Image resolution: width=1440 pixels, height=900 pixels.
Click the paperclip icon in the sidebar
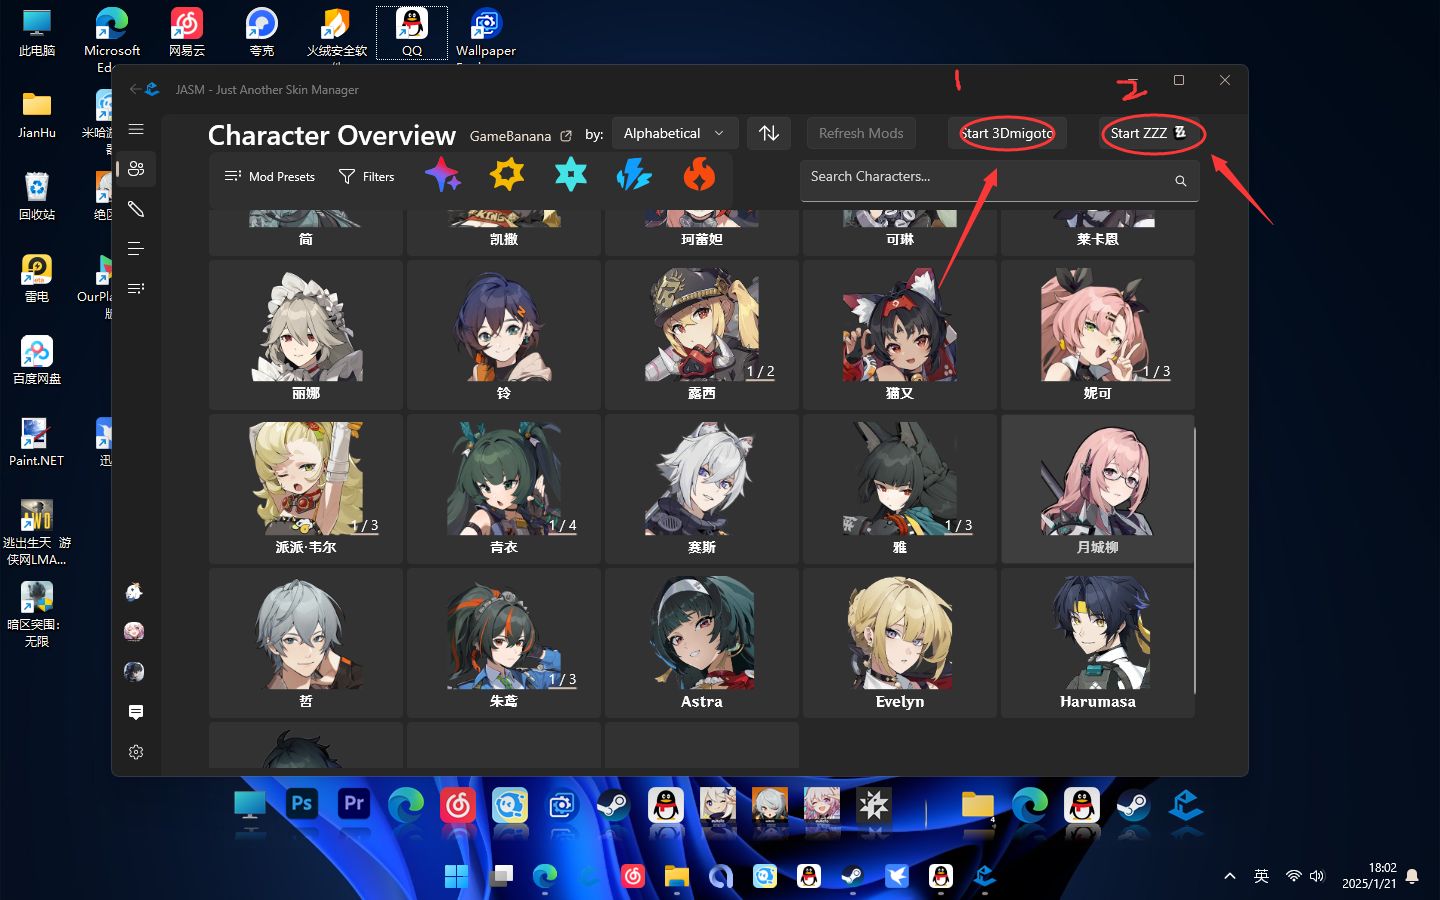[x=136, y=209]
